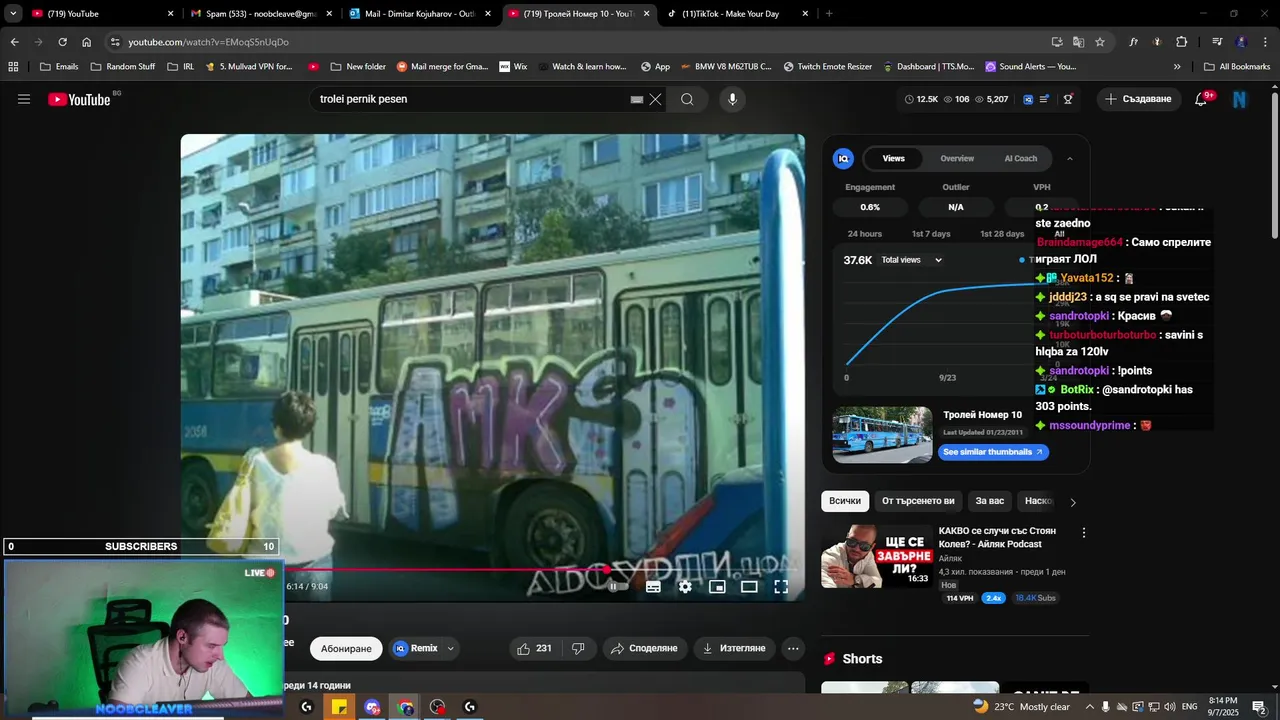1280x720 pixels.
Task: Toggle subtitles on the video player
Action: (653, 587)
